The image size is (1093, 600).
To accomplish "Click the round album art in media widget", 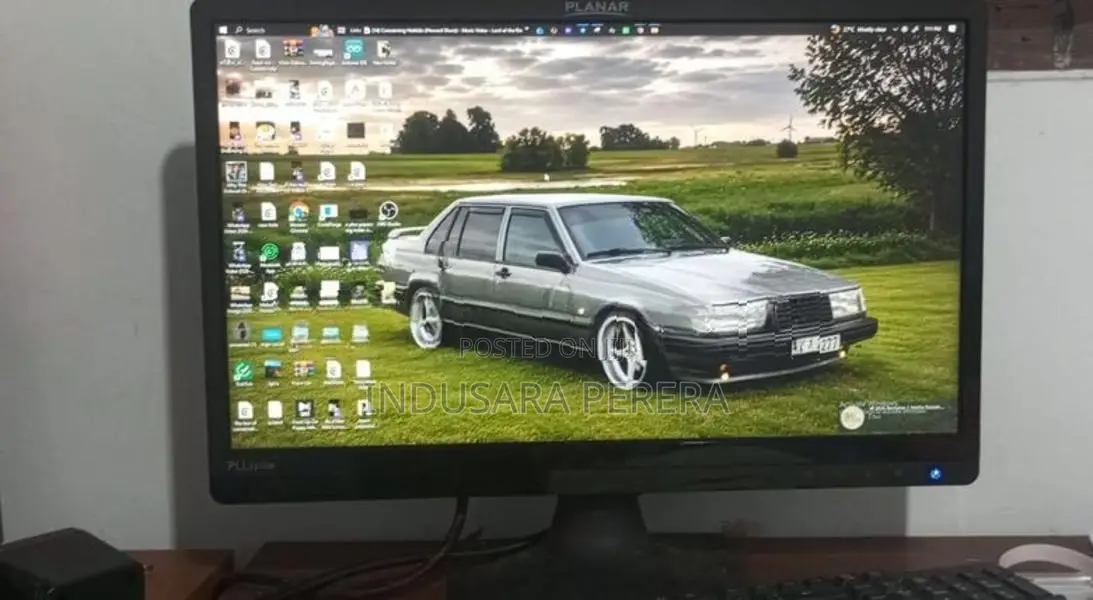I will pyautogui.click(x=852, y=417).
